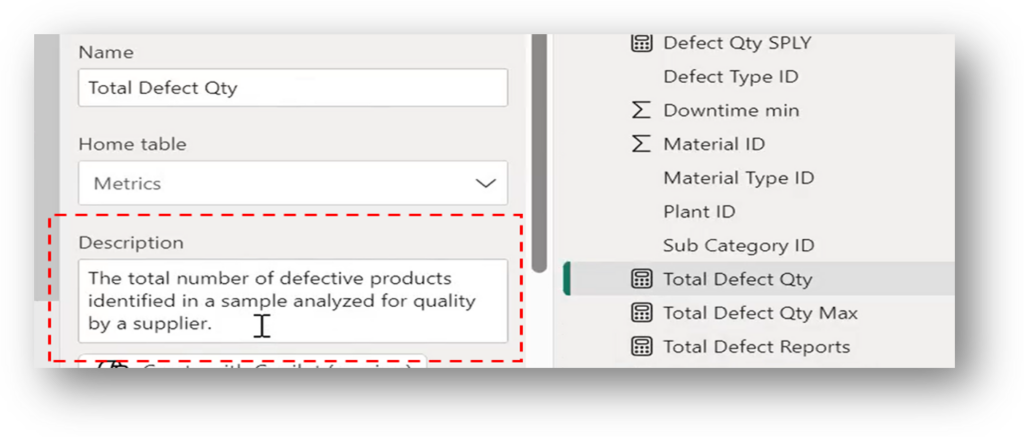Click the calculator icon beside Total Defect Qty
The height and width of the screenshot is (437, 1024).
(641, 279)
